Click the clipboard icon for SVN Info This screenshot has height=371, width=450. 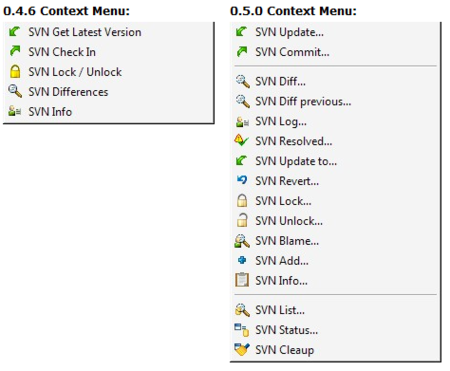tap(242, 280)
